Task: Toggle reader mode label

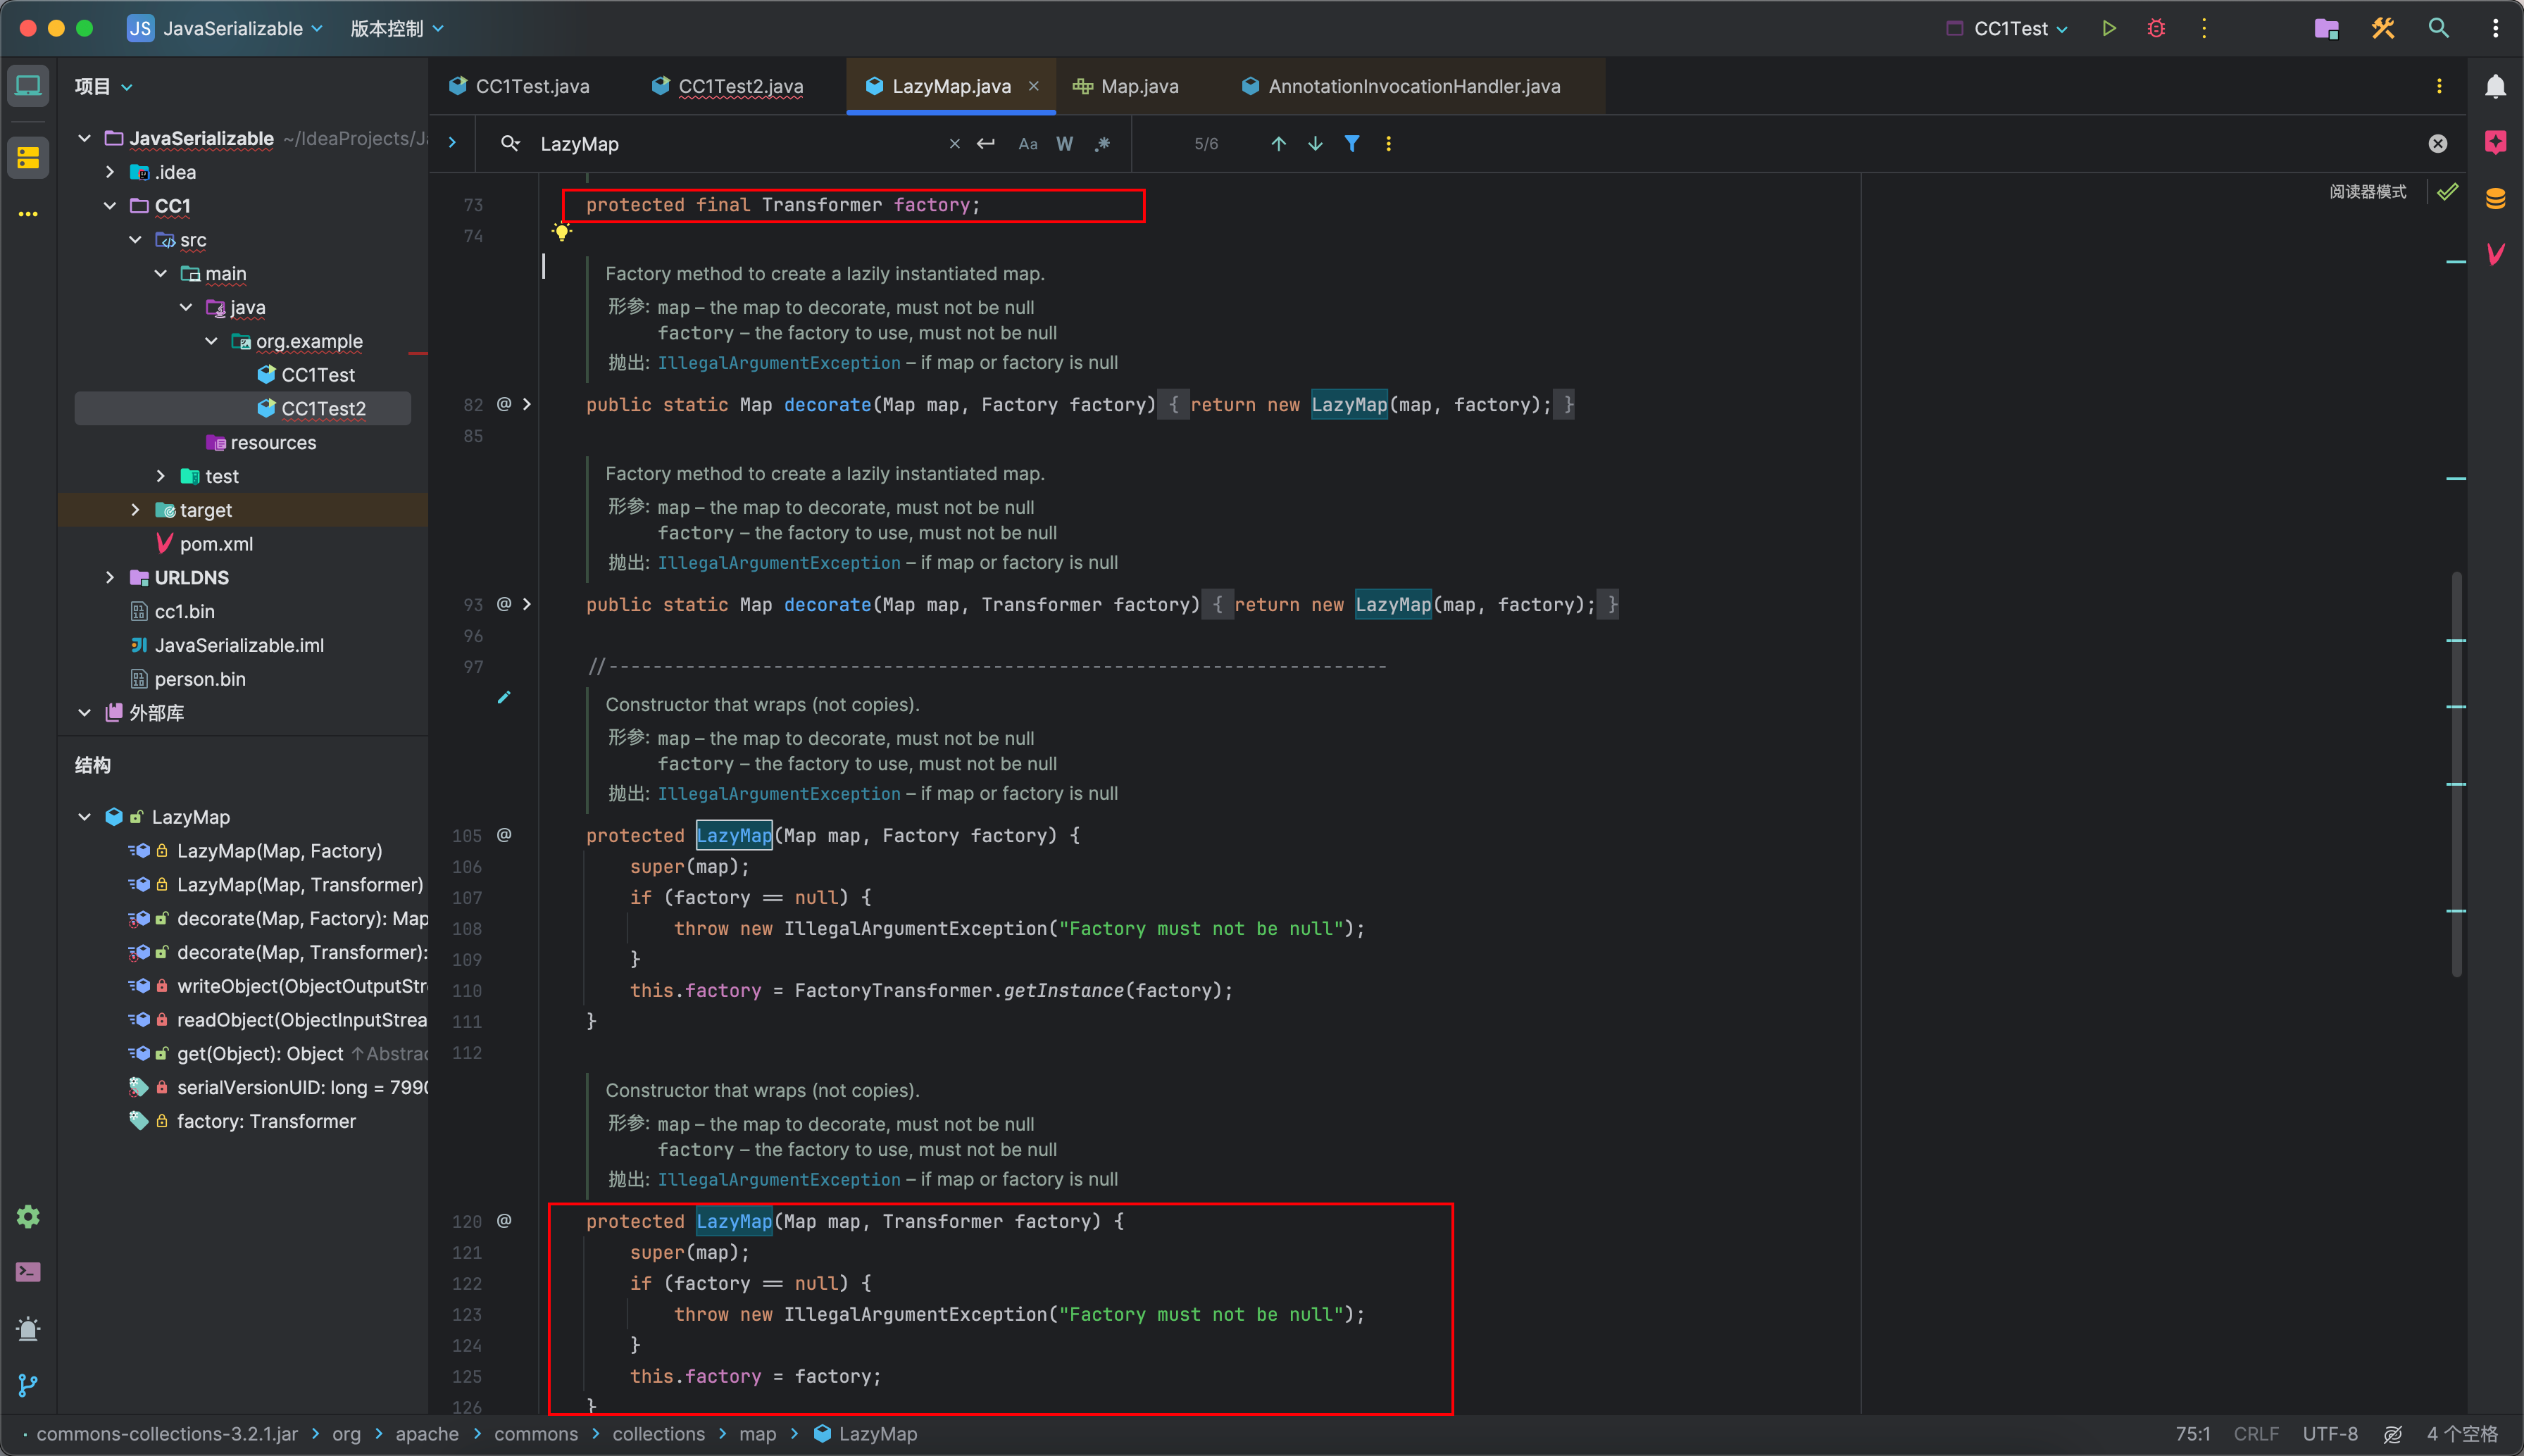Action: [x=2367, y=191]
